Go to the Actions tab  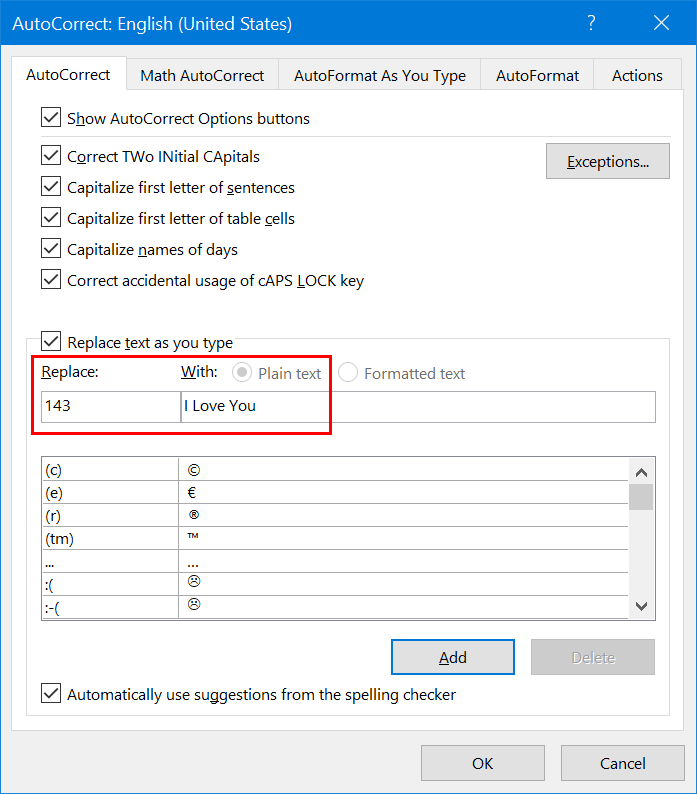pos(637,75)
